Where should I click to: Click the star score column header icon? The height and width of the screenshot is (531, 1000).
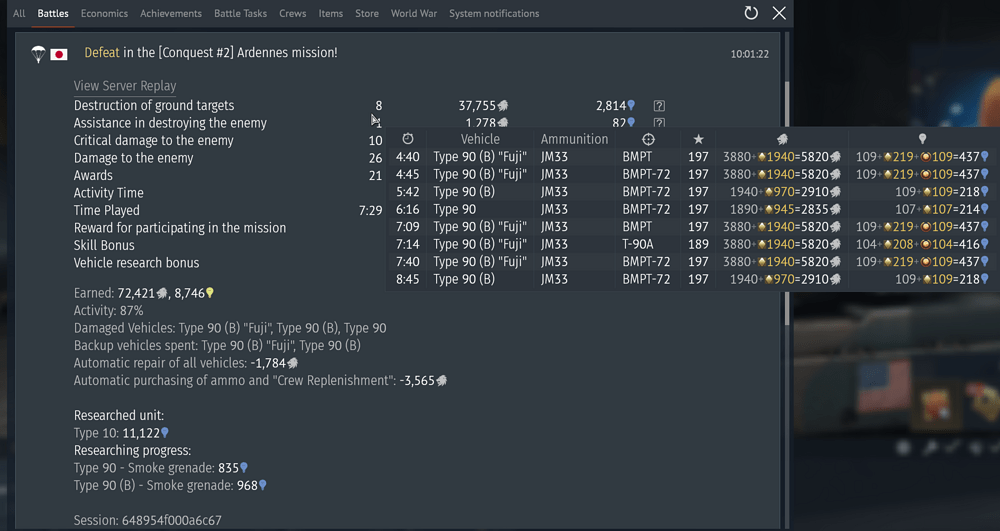[x=698, y=139]
